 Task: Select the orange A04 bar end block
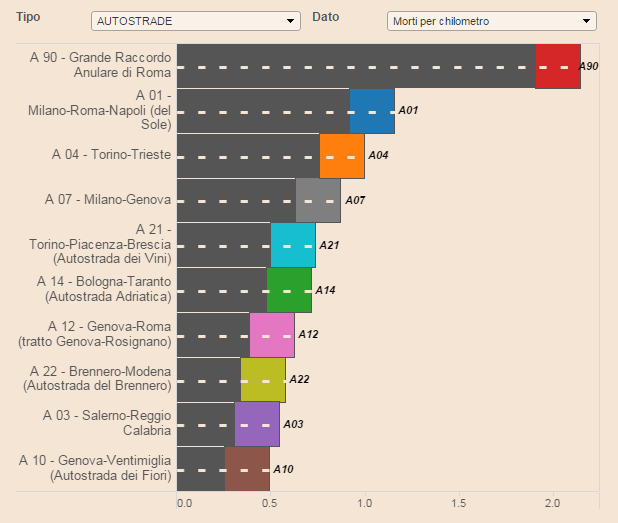click(x=342, y=156)
